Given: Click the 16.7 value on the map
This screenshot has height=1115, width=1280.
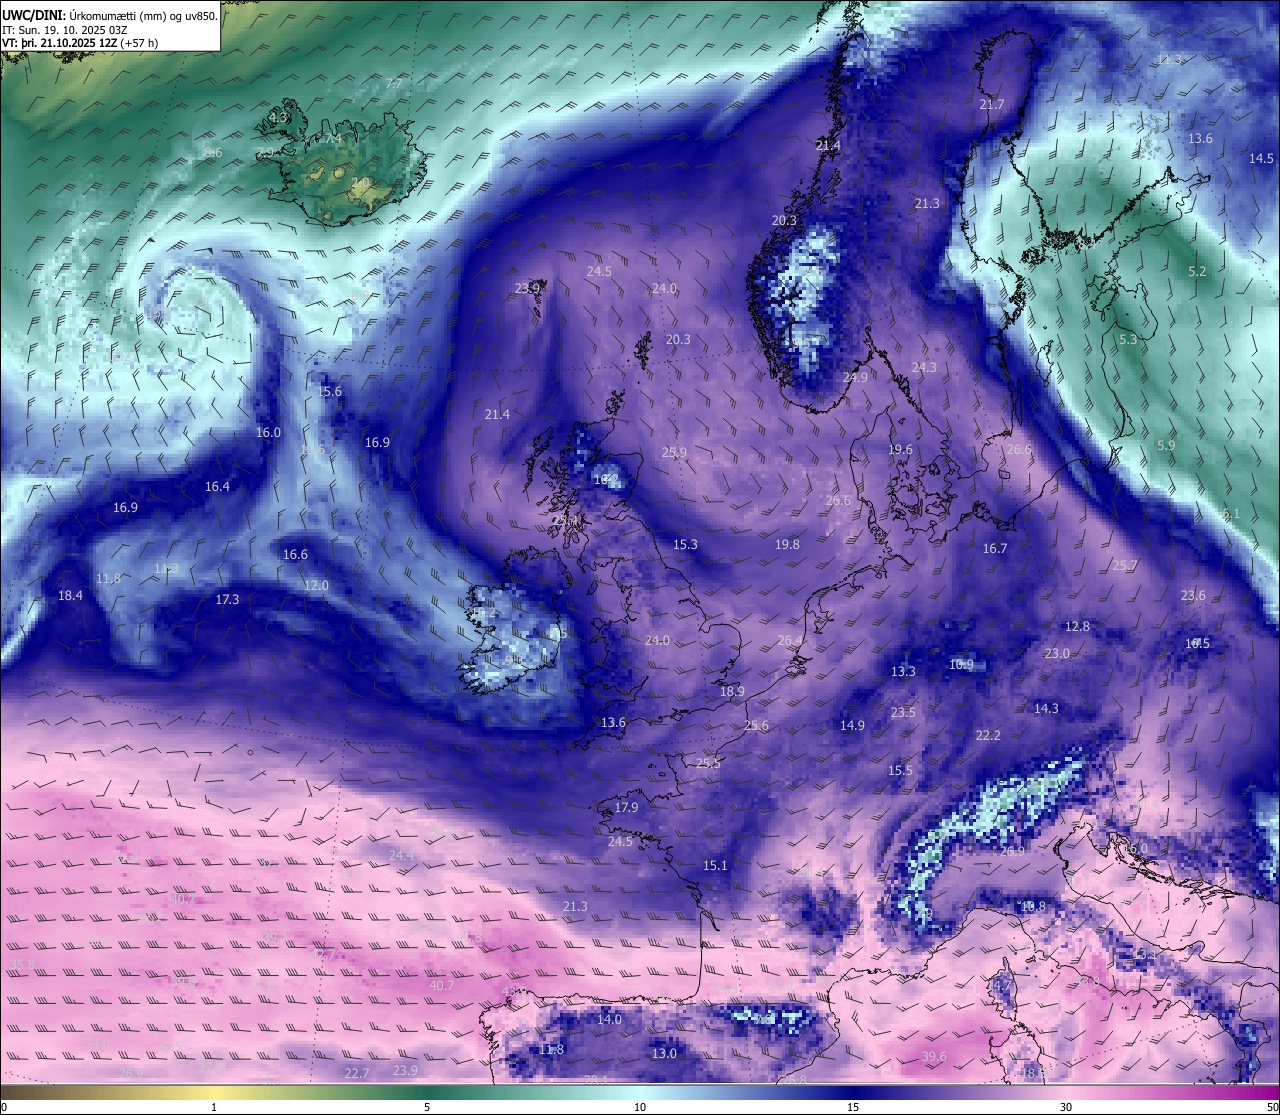Looking at the screenshot, I should [995, 548].
